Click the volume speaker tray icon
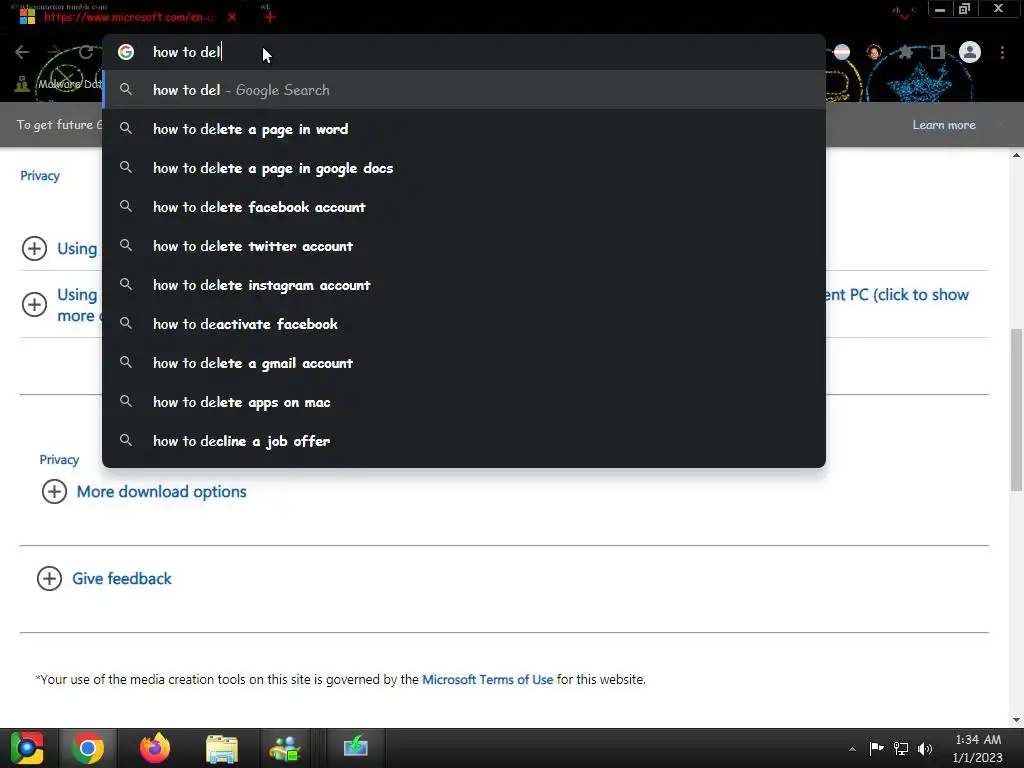Screen dimensions: 1024x768 coord(925,748)
